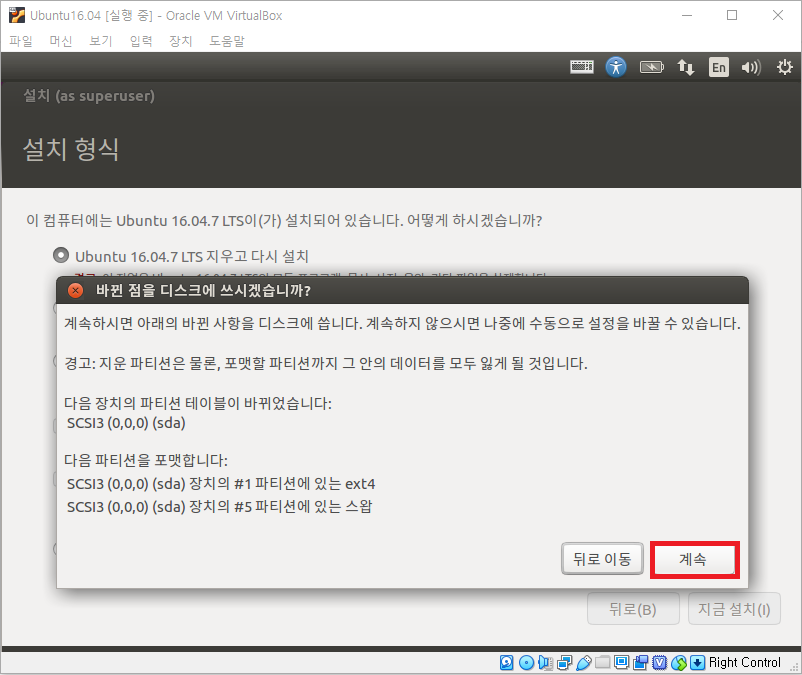Open the optical drive icon in status bar

[526, 663]
